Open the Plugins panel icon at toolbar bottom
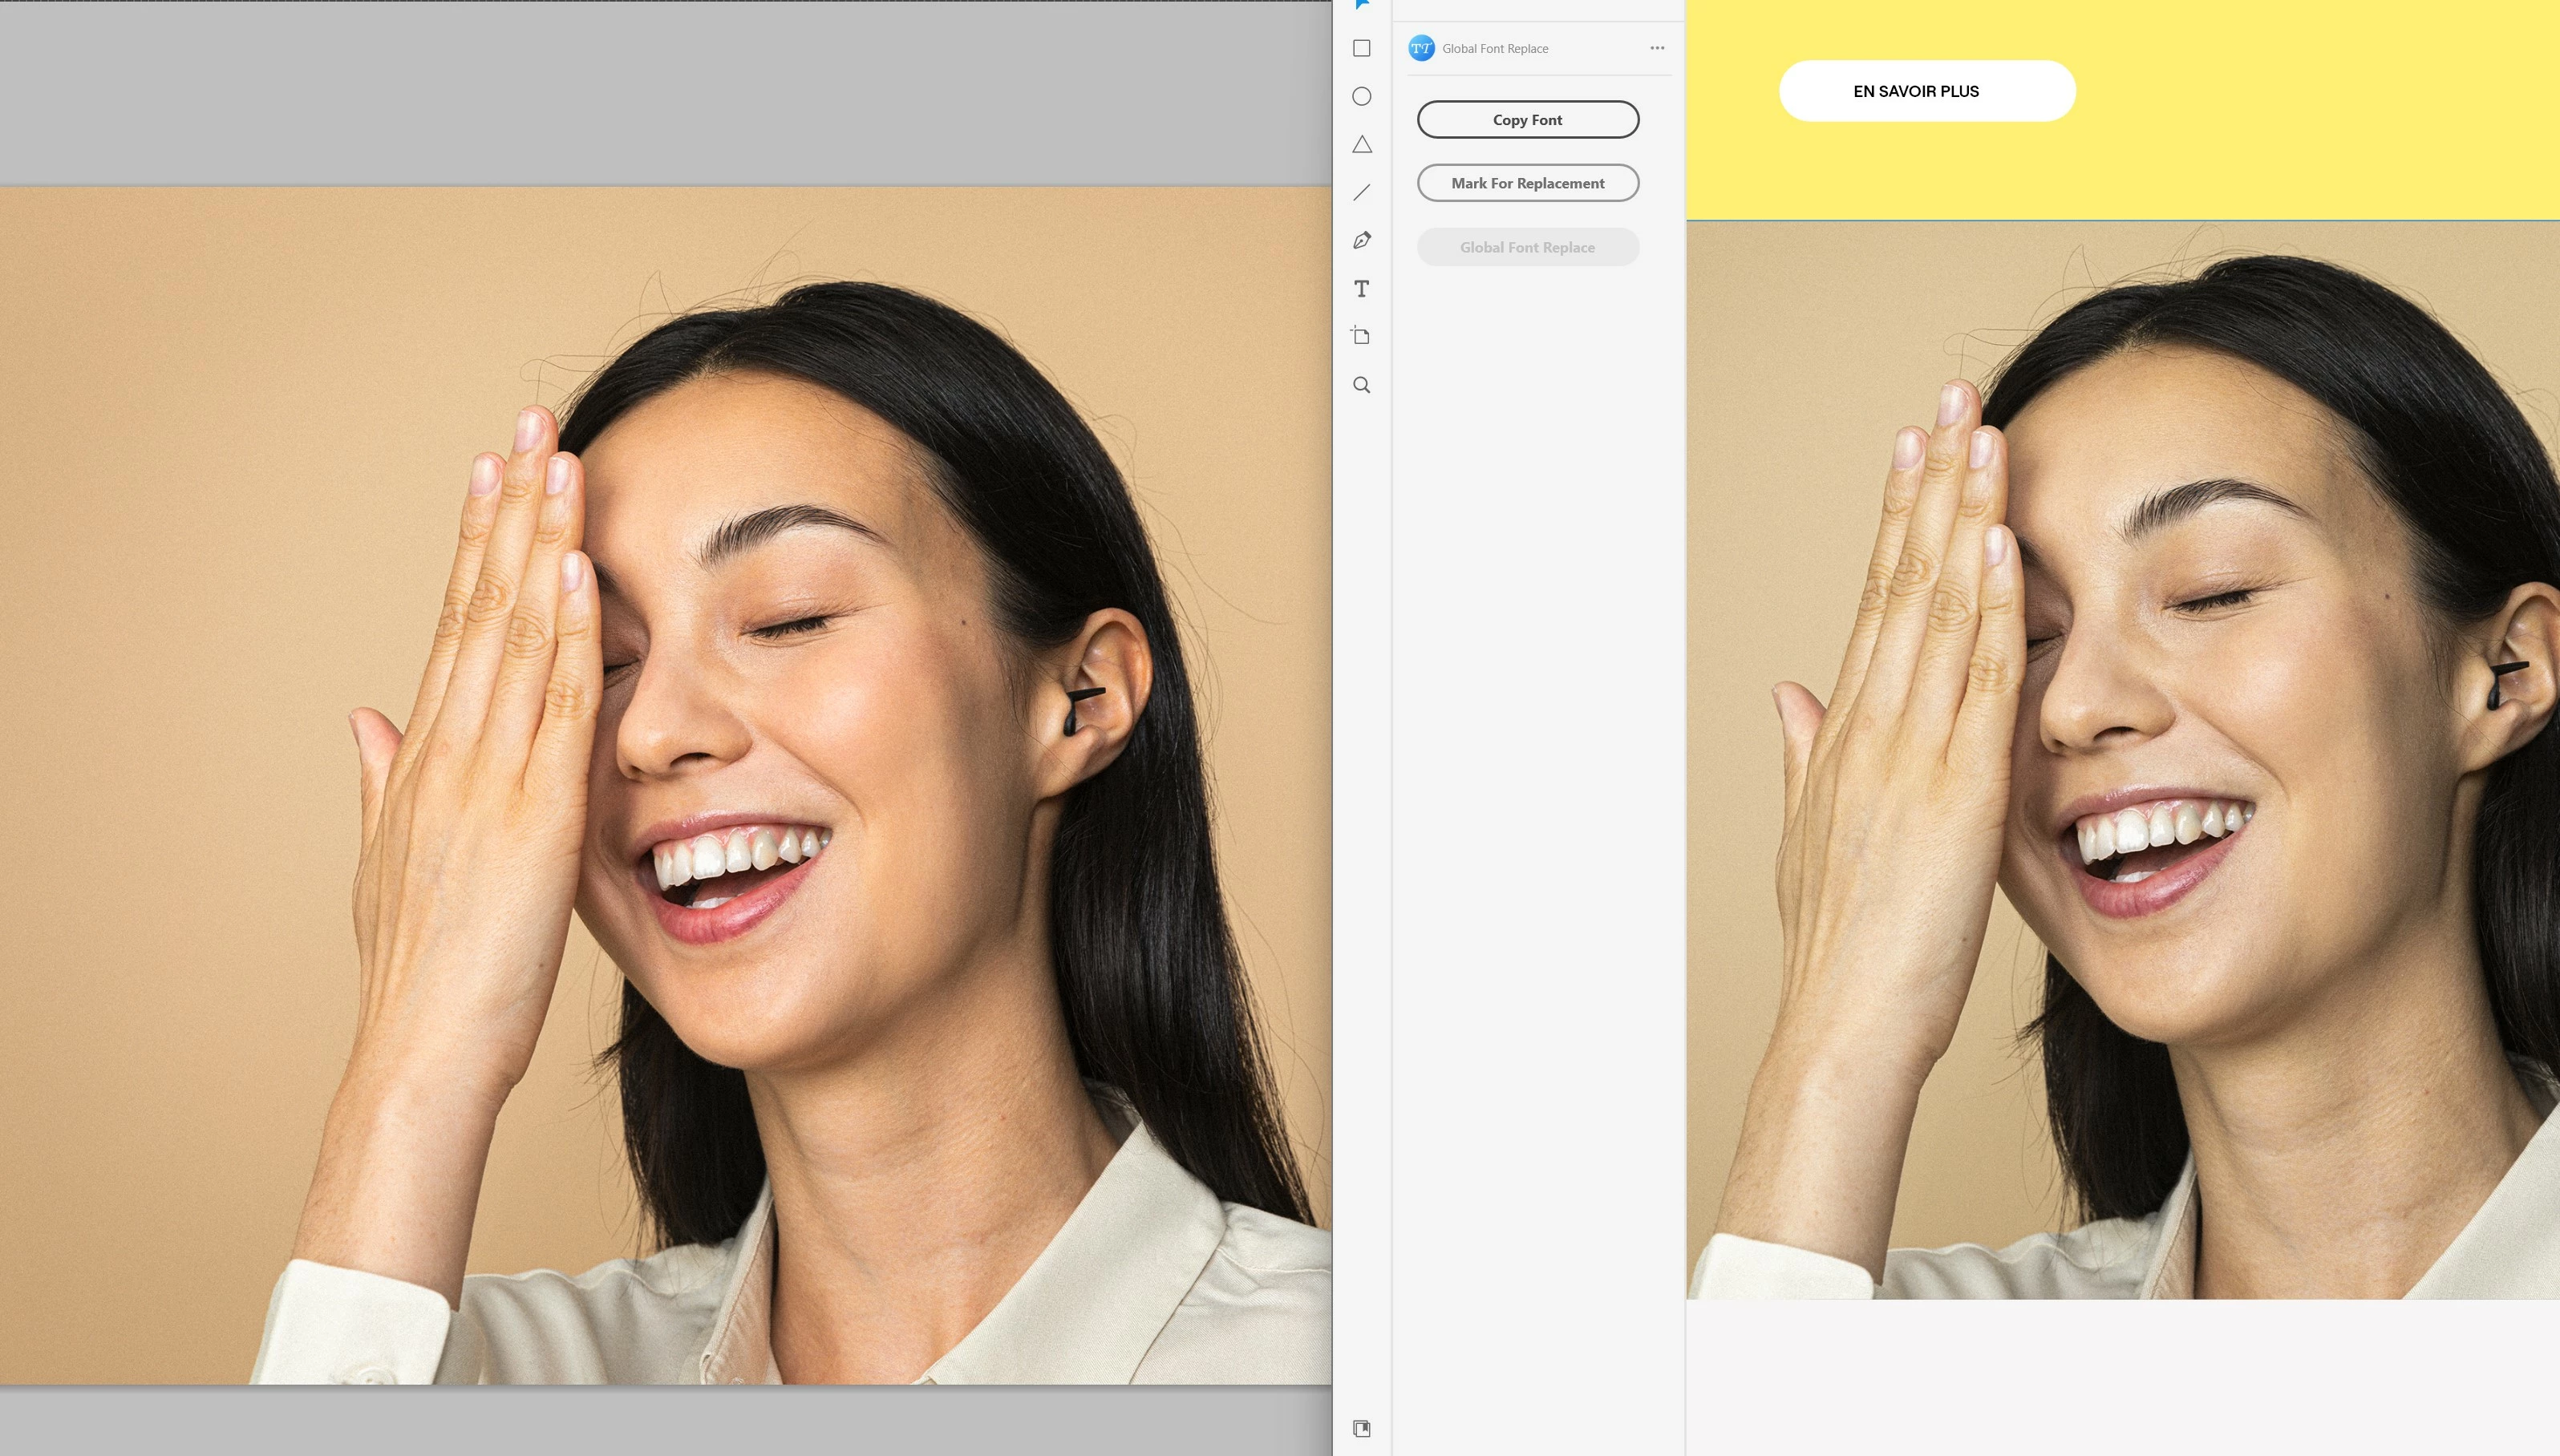Image resolution: width=2560 pixels, height=1456 pixels. click(x=1361, y=1428)
